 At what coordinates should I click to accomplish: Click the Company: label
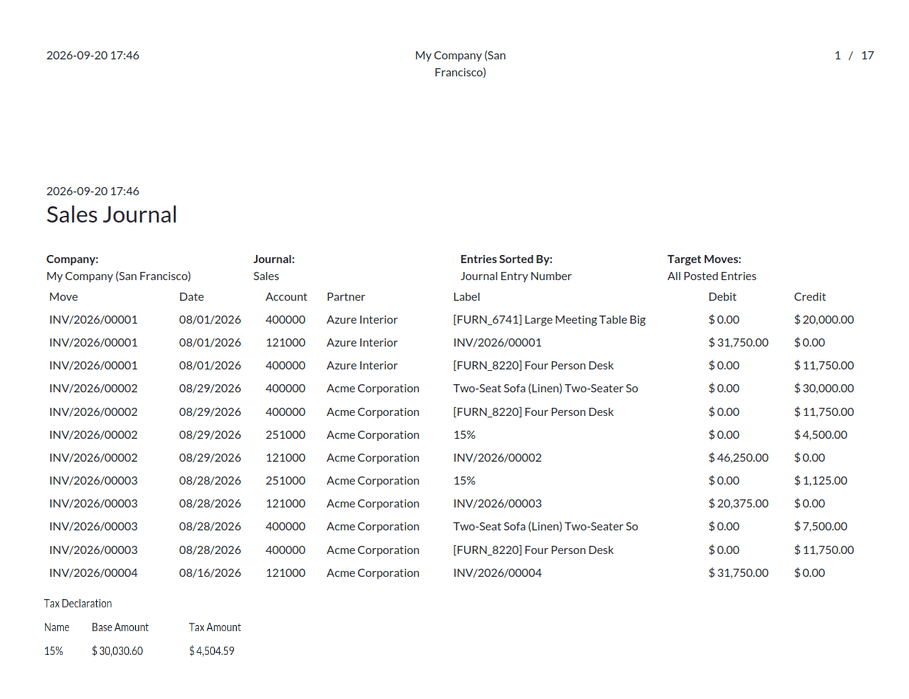(x=72, y=259)
